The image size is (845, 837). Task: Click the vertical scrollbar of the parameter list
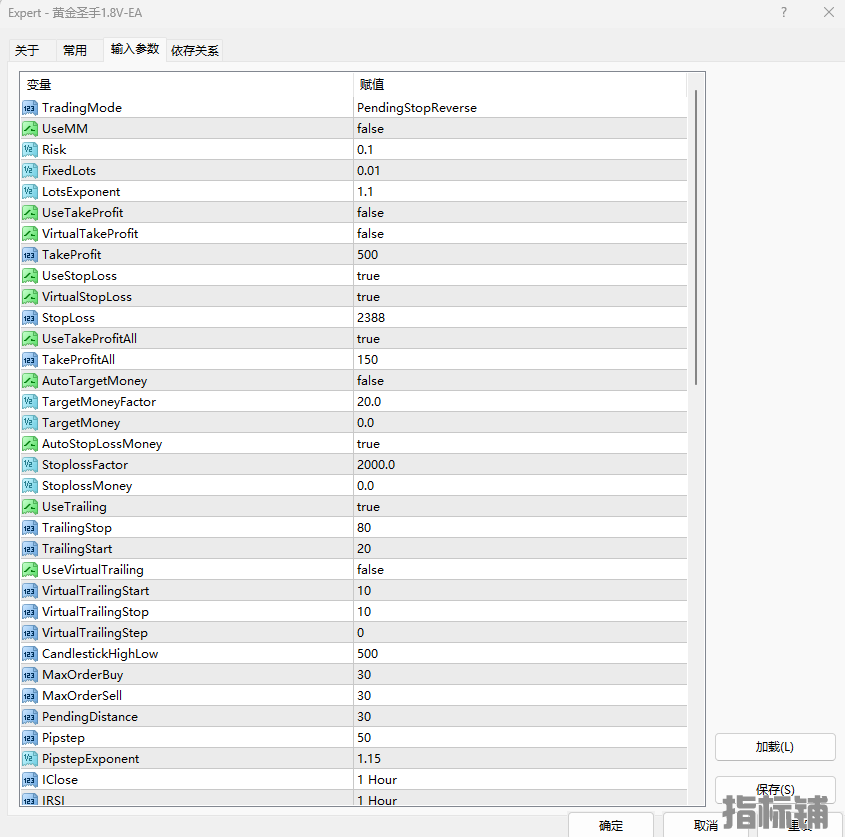coord(696,237)
